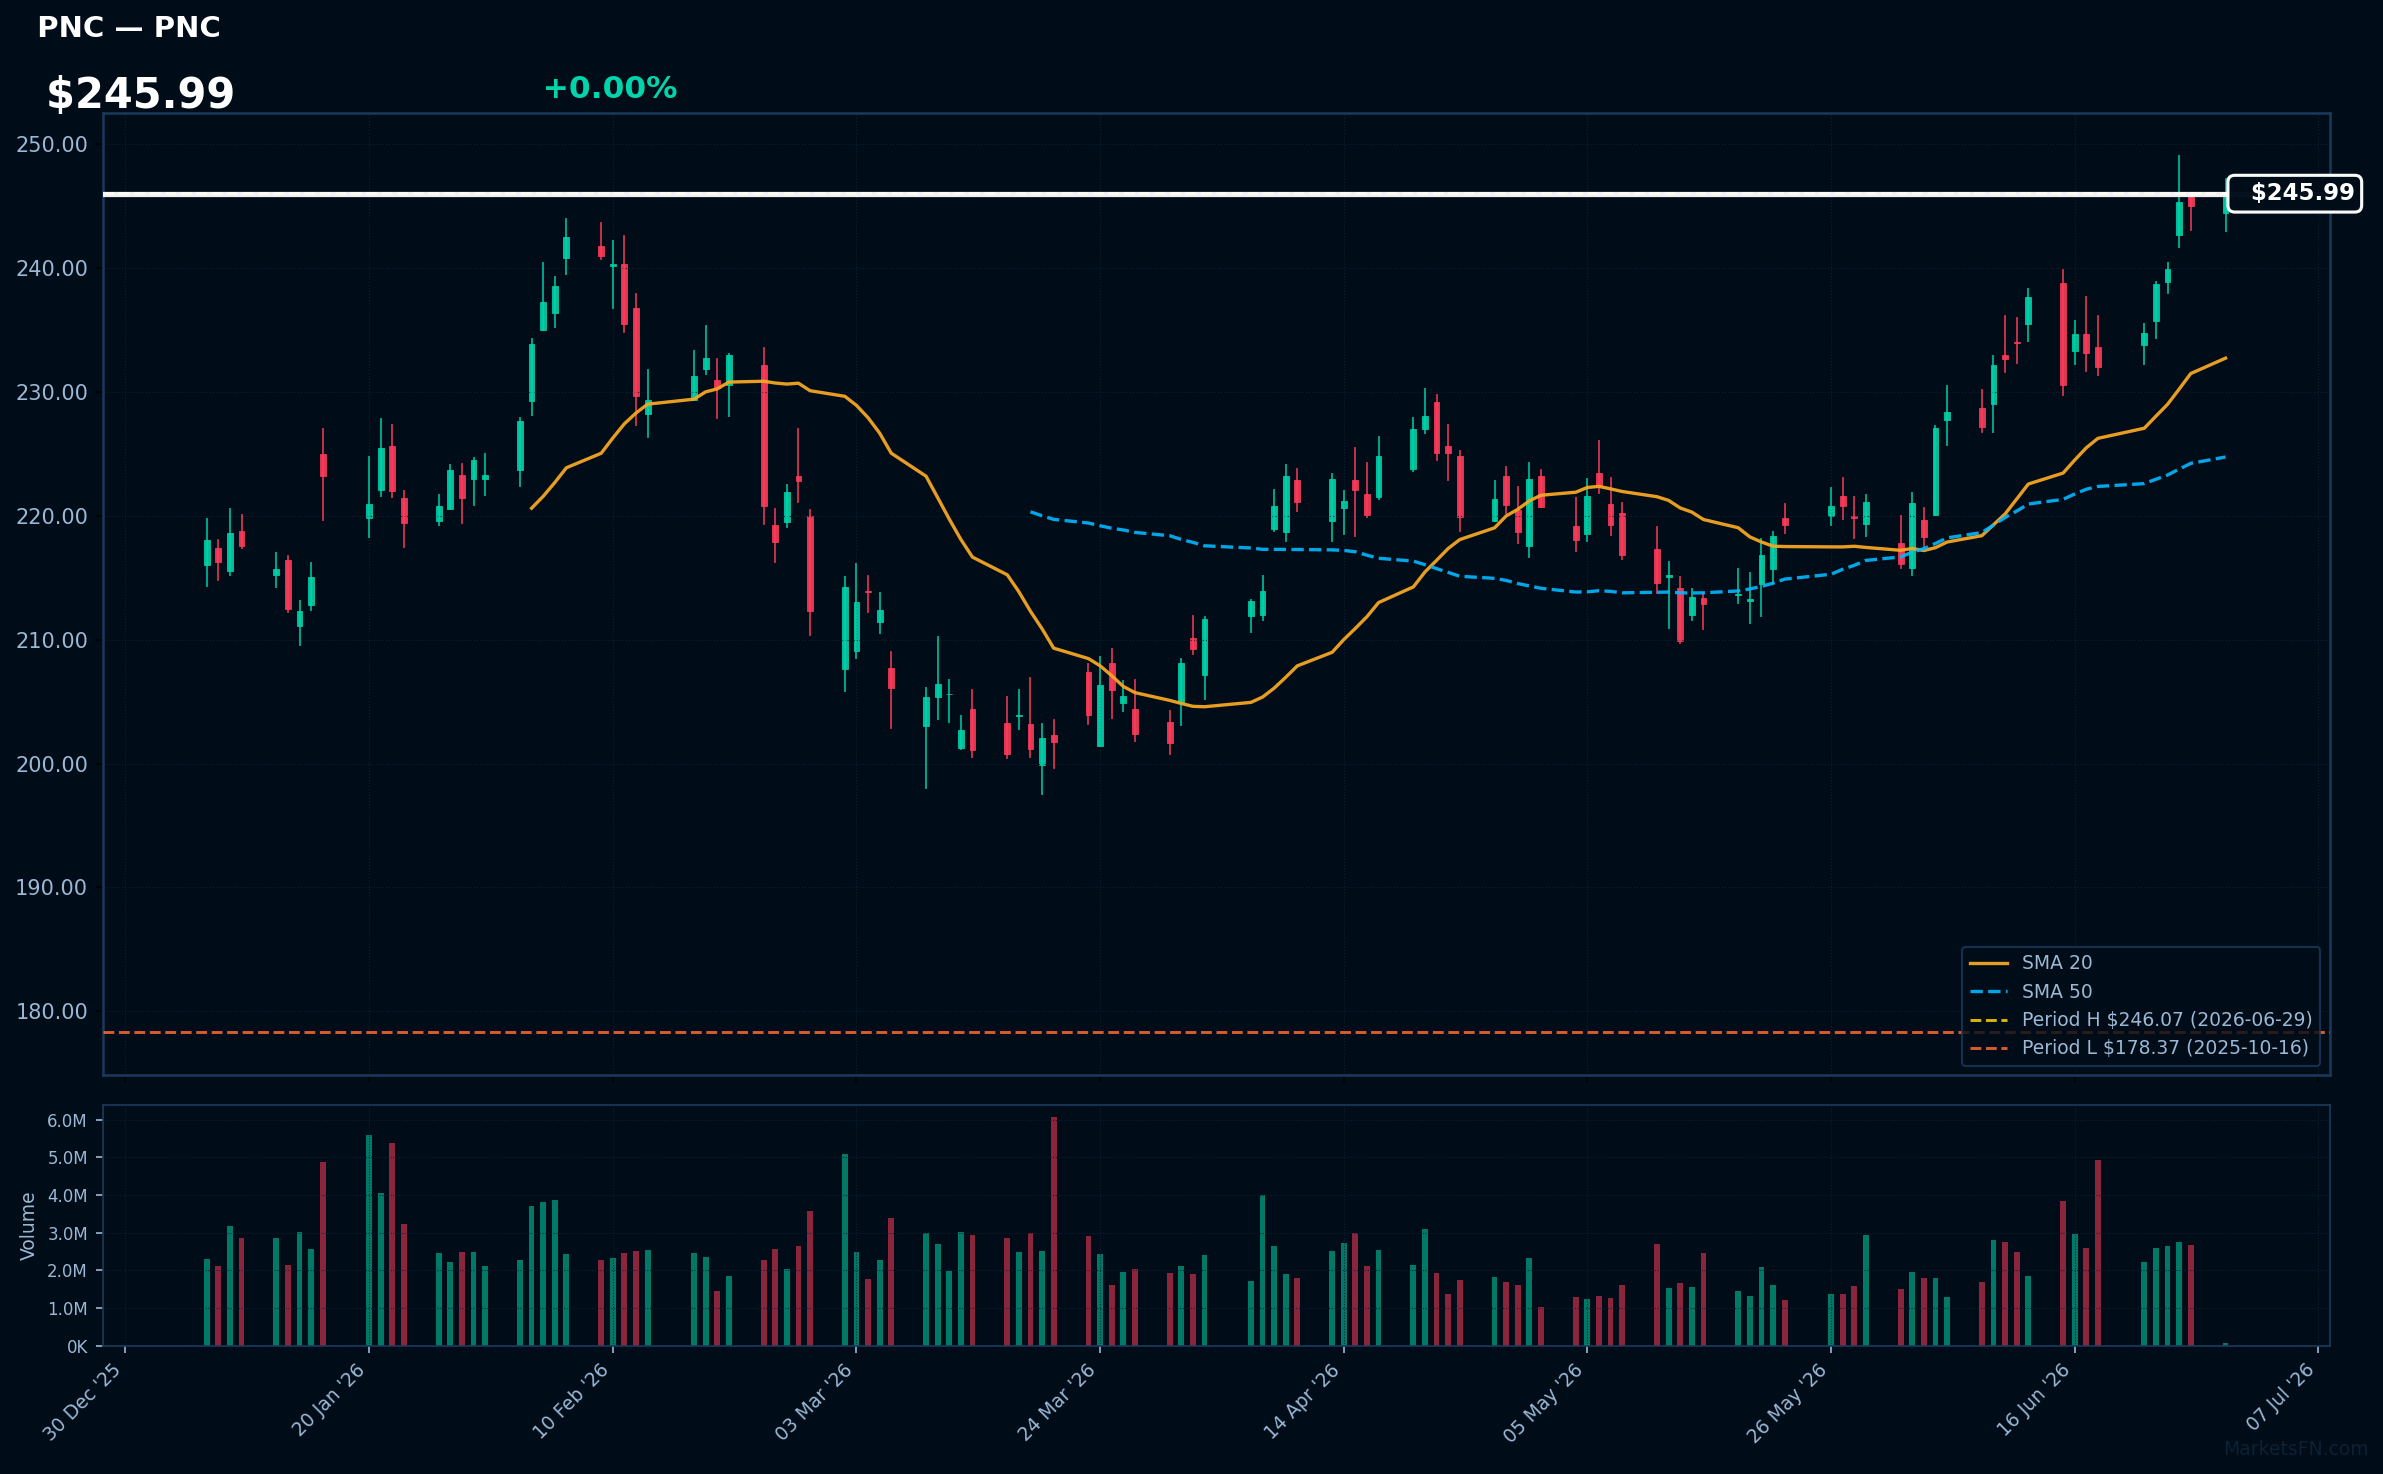Click the tallest red volume bar above 6.0M

click(1054, 1231)
